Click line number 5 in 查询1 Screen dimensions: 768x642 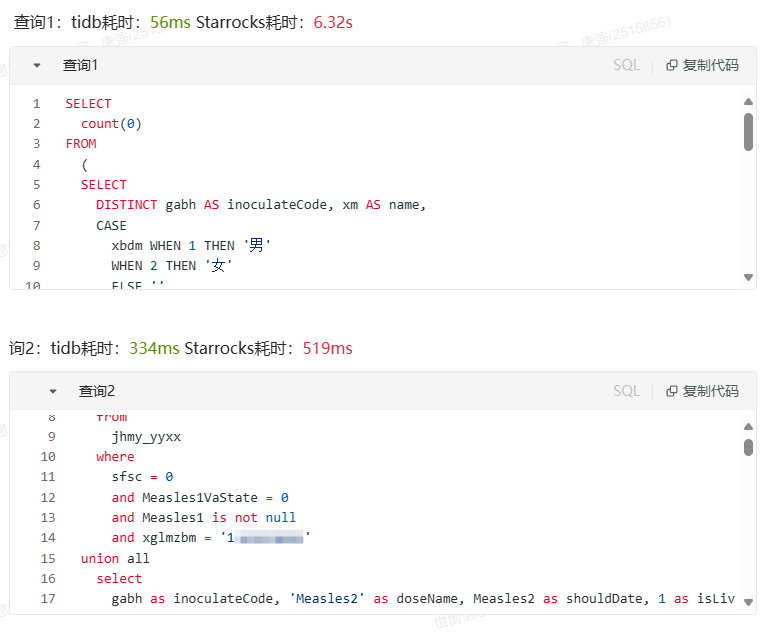click(x=36, y=185)
